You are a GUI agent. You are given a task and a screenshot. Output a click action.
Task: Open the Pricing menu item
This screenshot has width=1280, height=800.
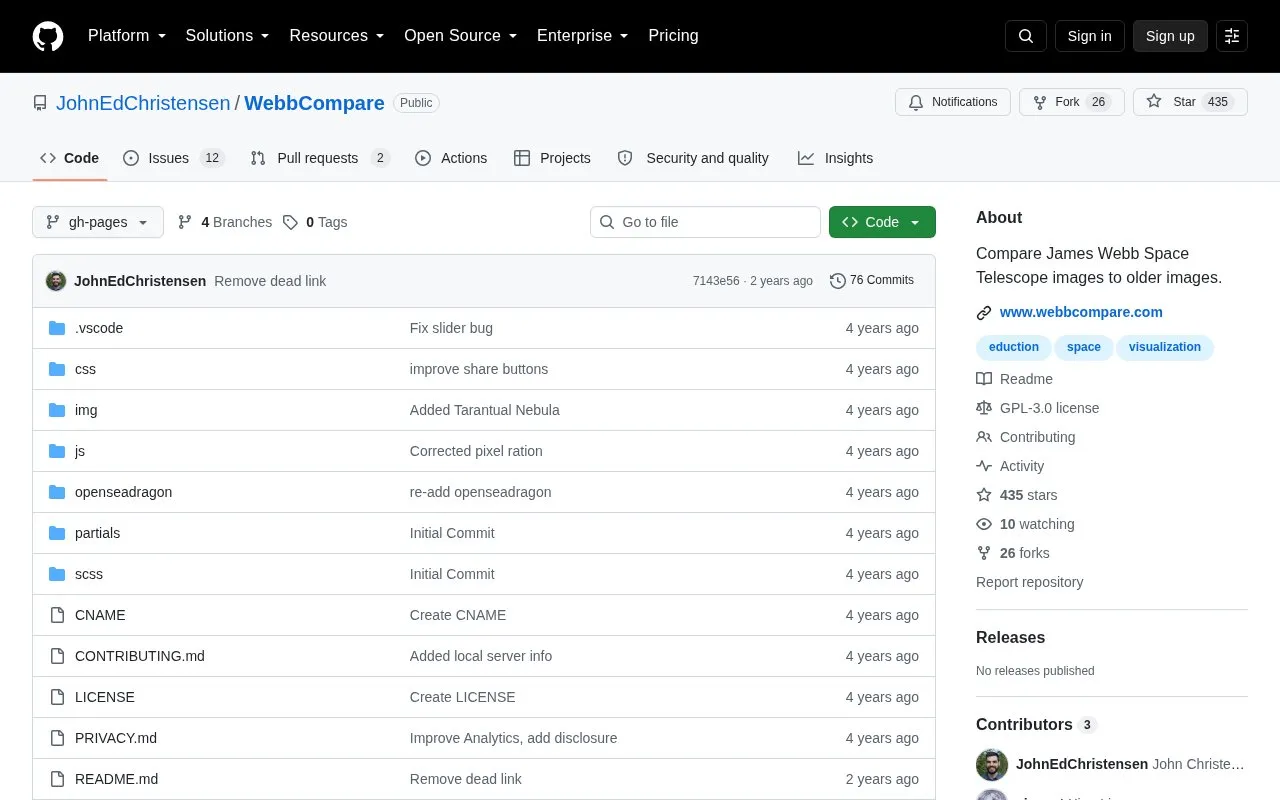[x=673, y=36]
